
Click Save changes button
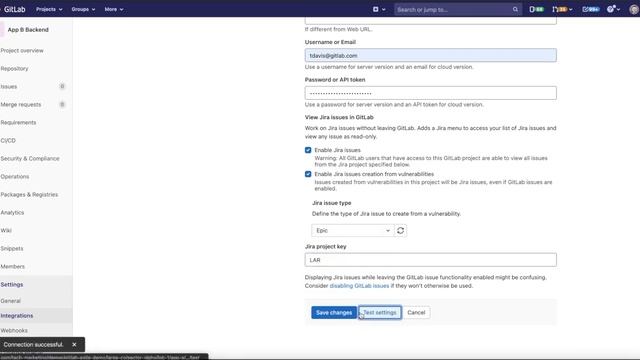334,312
